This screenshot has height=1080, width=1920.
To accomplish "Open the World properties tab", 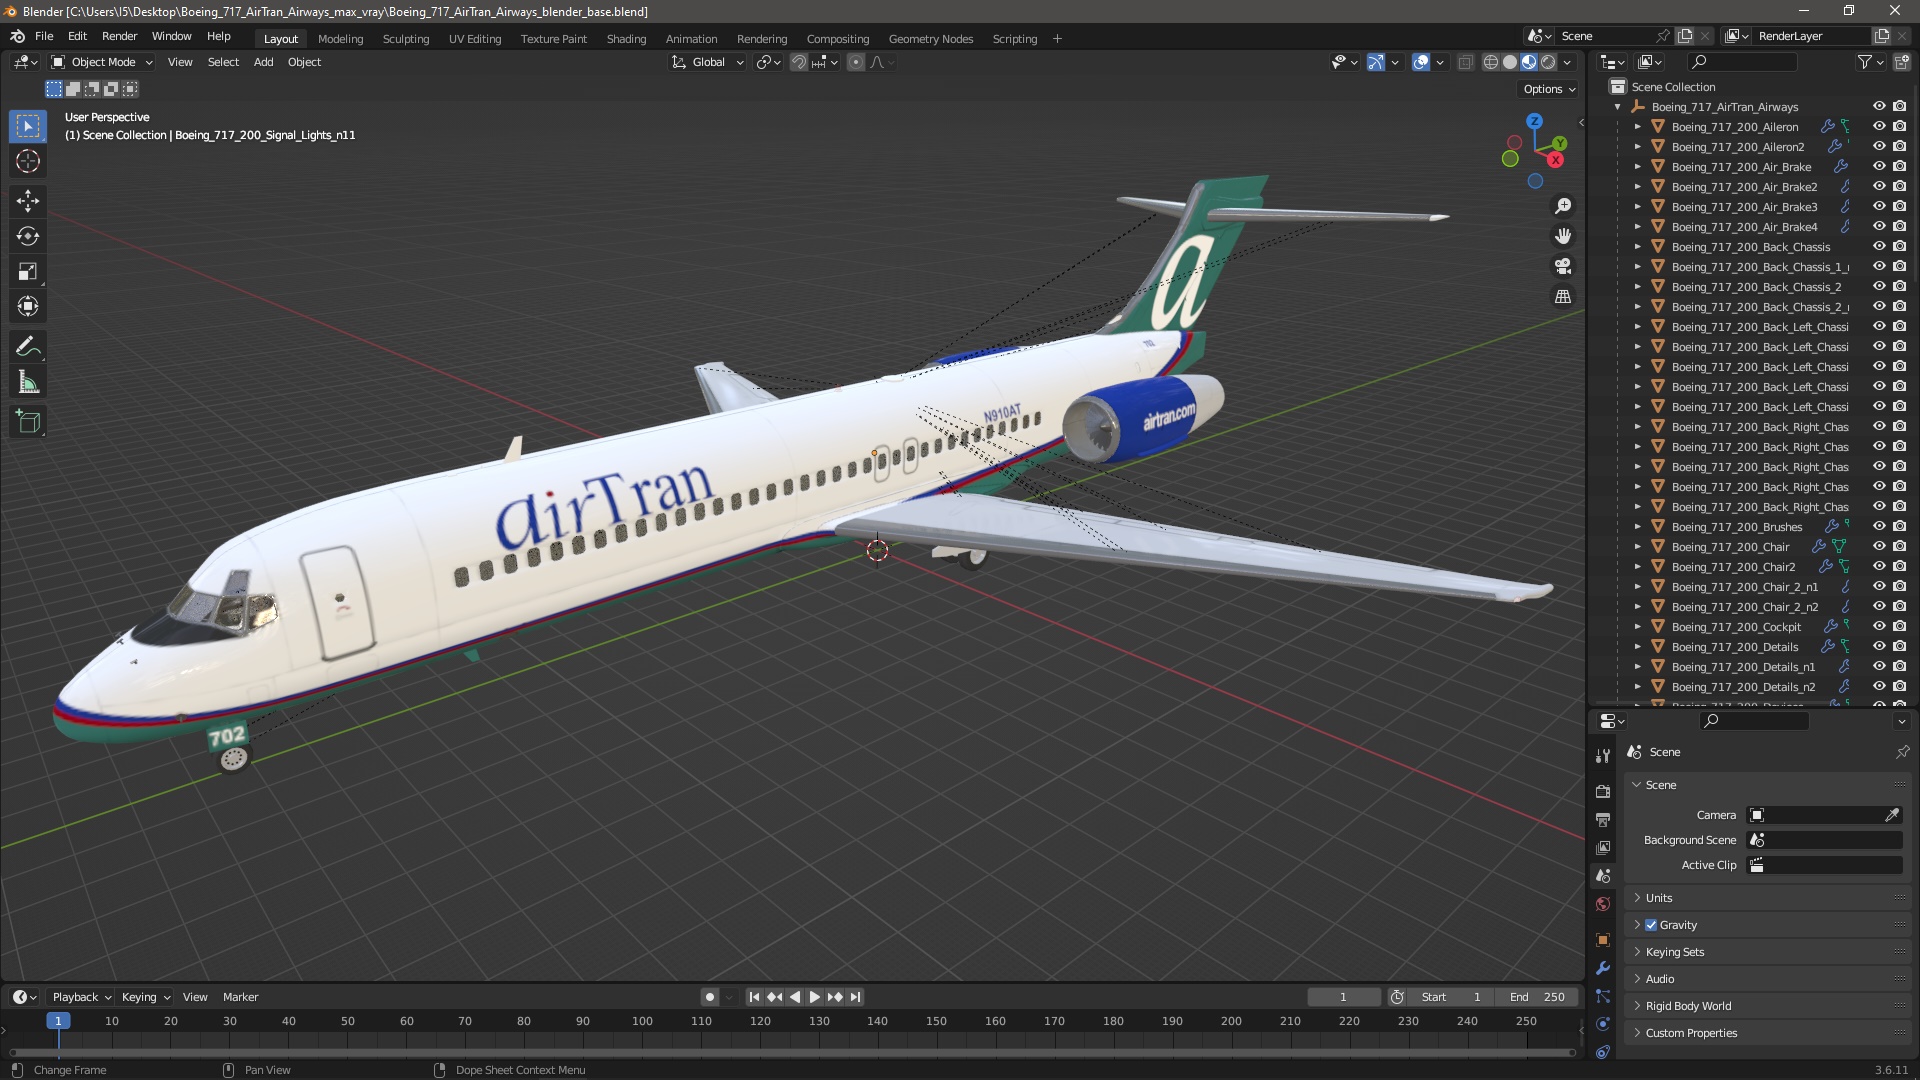I will click(x=1603, y=904).
